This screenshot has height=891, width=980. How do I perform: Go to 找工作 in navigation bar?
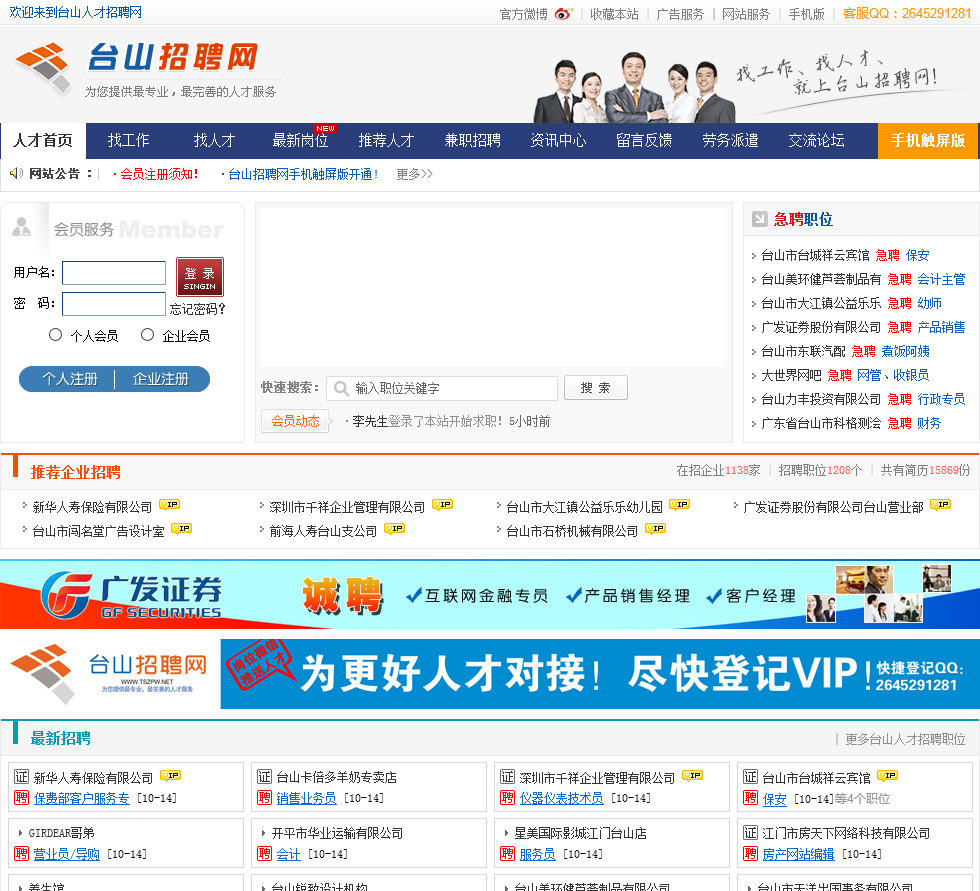point(129,141)
